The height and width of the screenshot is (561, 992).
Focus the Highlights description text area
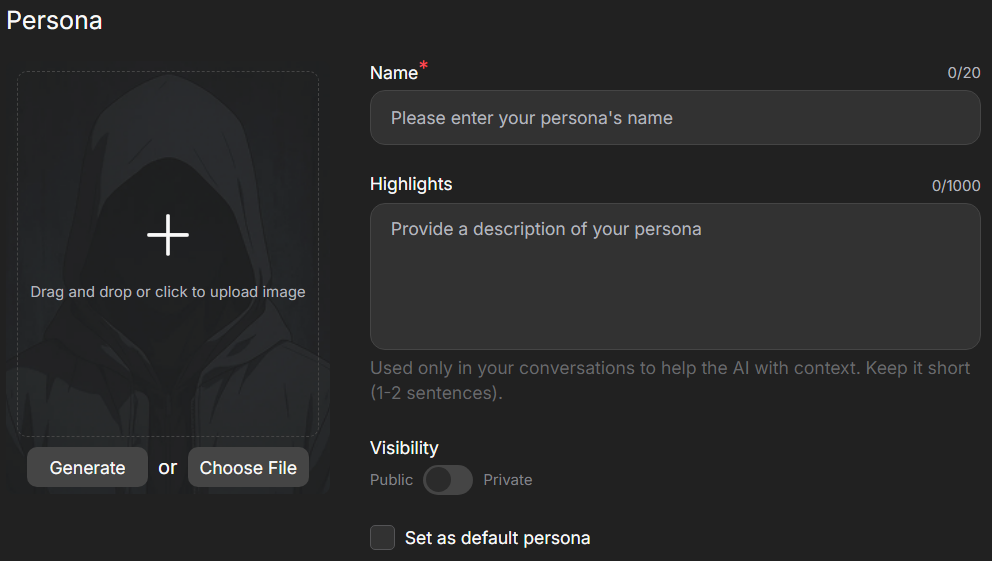pos(675,277)
